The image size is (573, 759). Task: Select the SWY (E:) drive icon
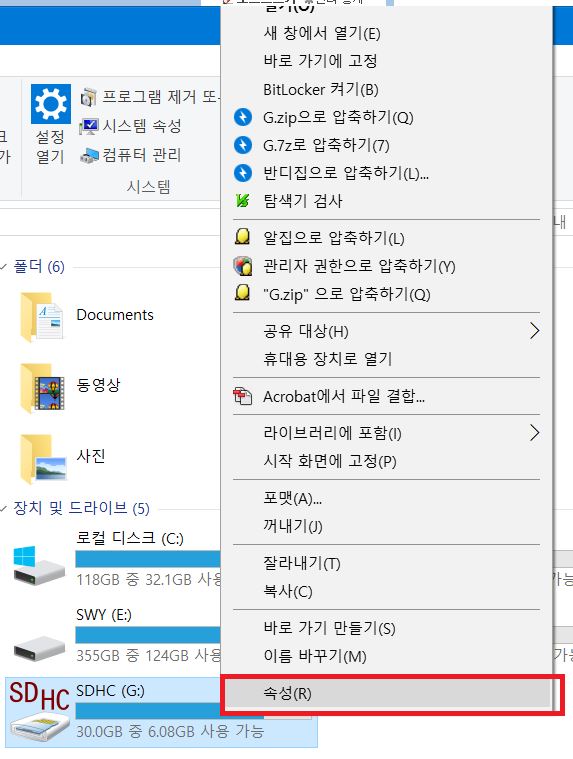coord(39,649)
